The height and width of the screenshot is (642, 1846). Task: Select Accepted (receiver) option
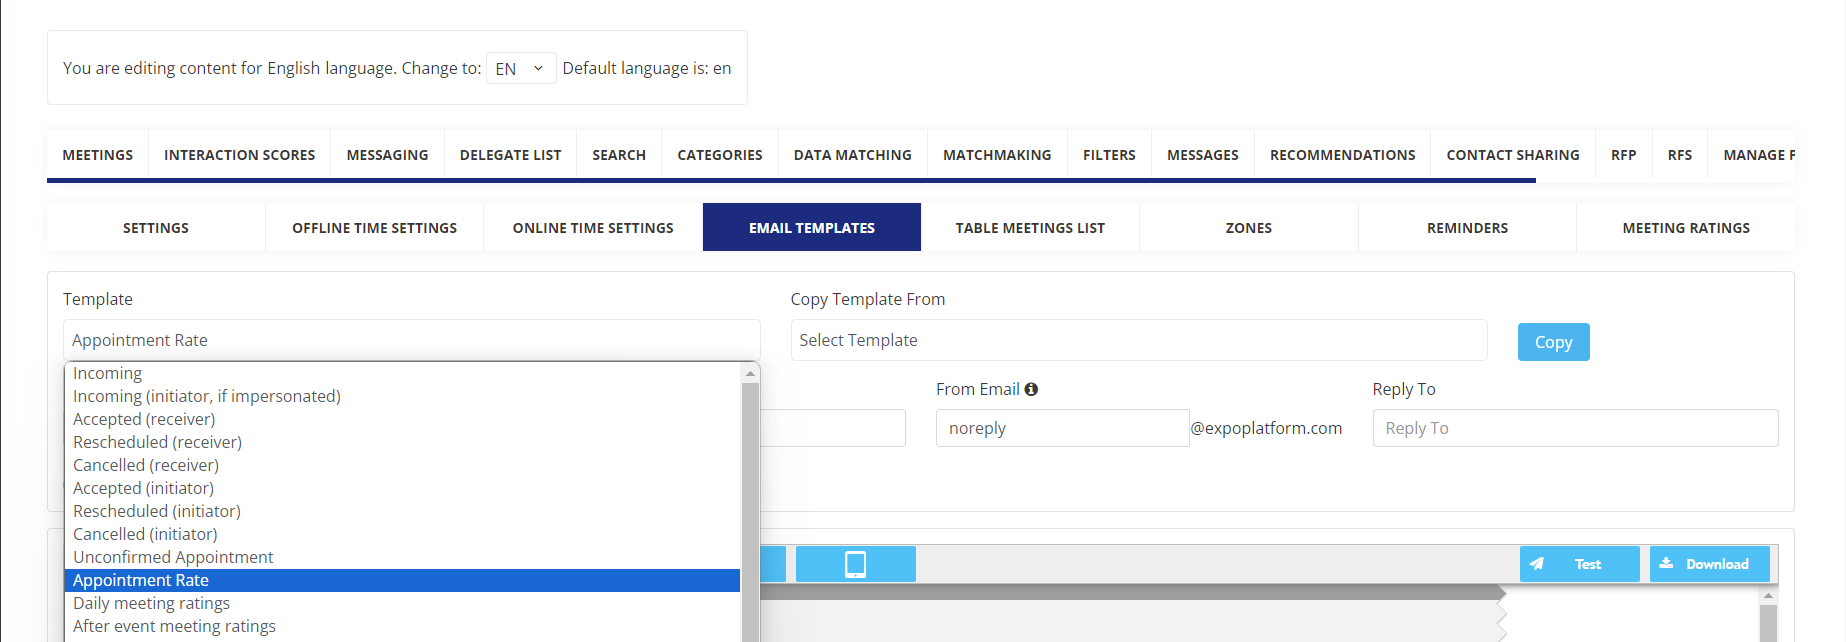coord(402,419)
